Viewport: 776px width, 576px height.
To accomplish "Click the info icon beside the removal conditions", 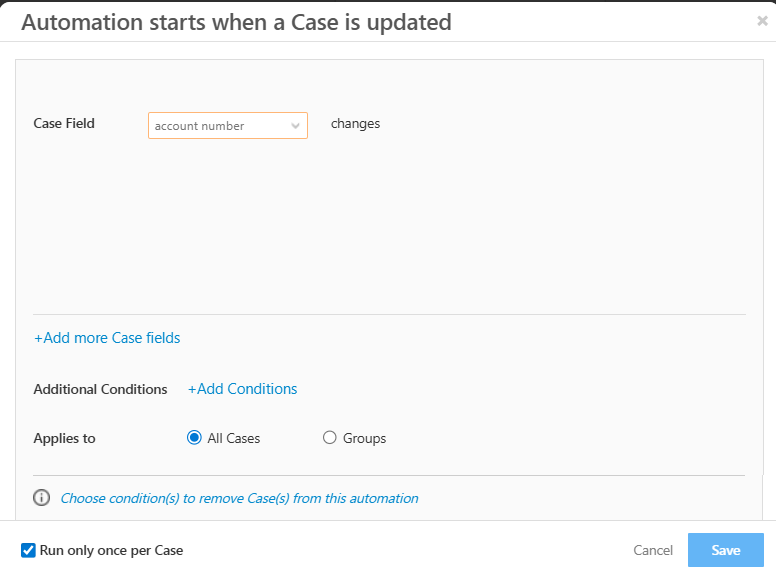I will 42,498.
